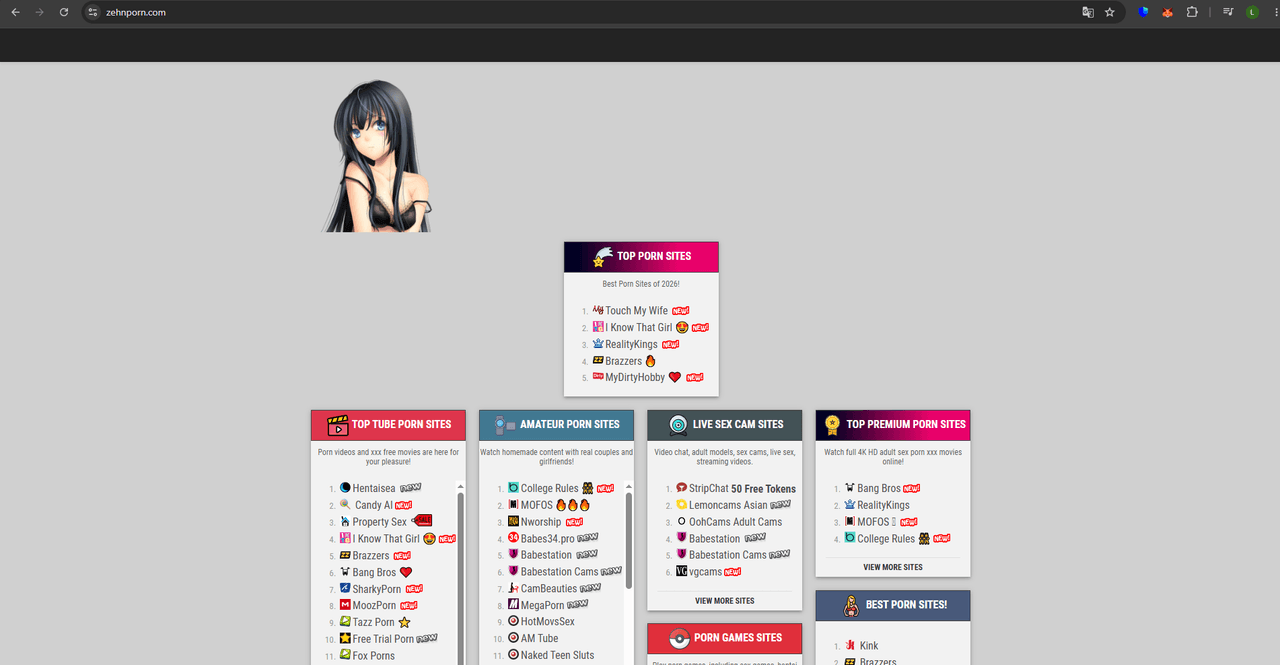Reload the page with the refresh icon
Viewport: 1280px width, 665px height.
click(64, 12)
